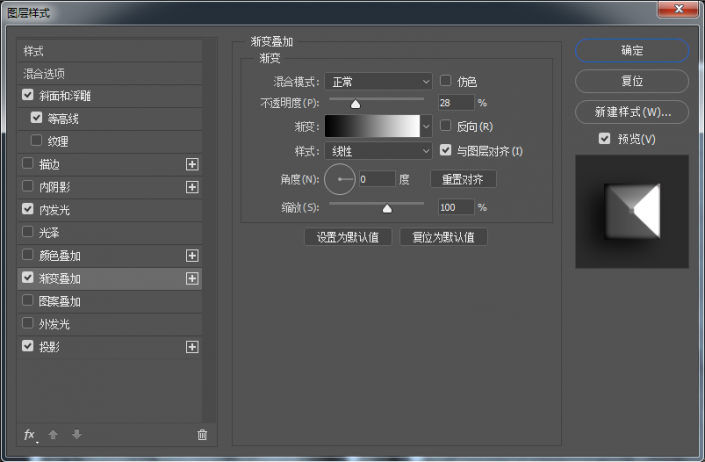Click the move effect down arrow
Image resolution: width=705 pixels, height=462 pixels.
click(x=76, y=435)
